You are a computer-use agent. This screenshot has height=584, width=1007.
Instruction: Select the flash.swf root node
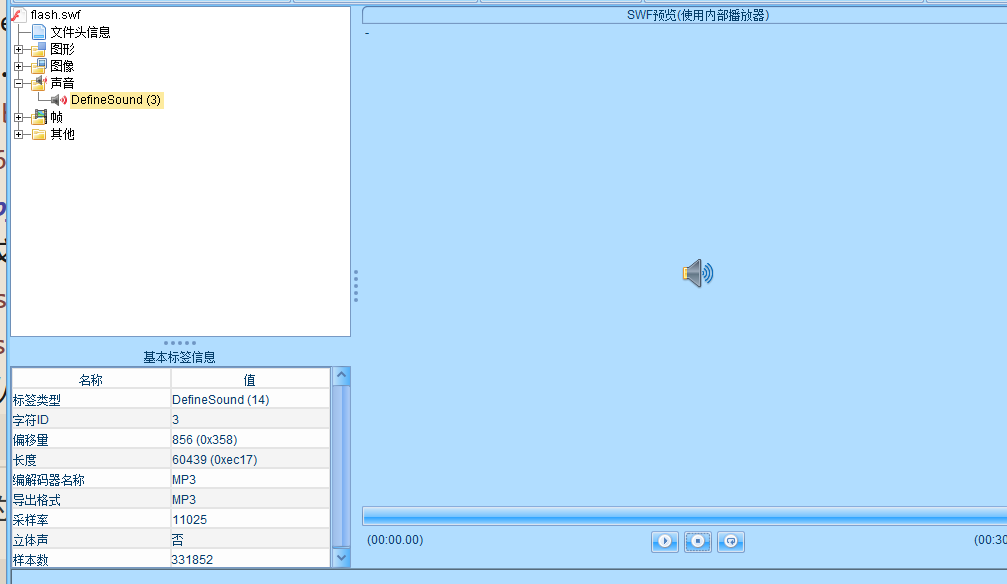[56, 15]
